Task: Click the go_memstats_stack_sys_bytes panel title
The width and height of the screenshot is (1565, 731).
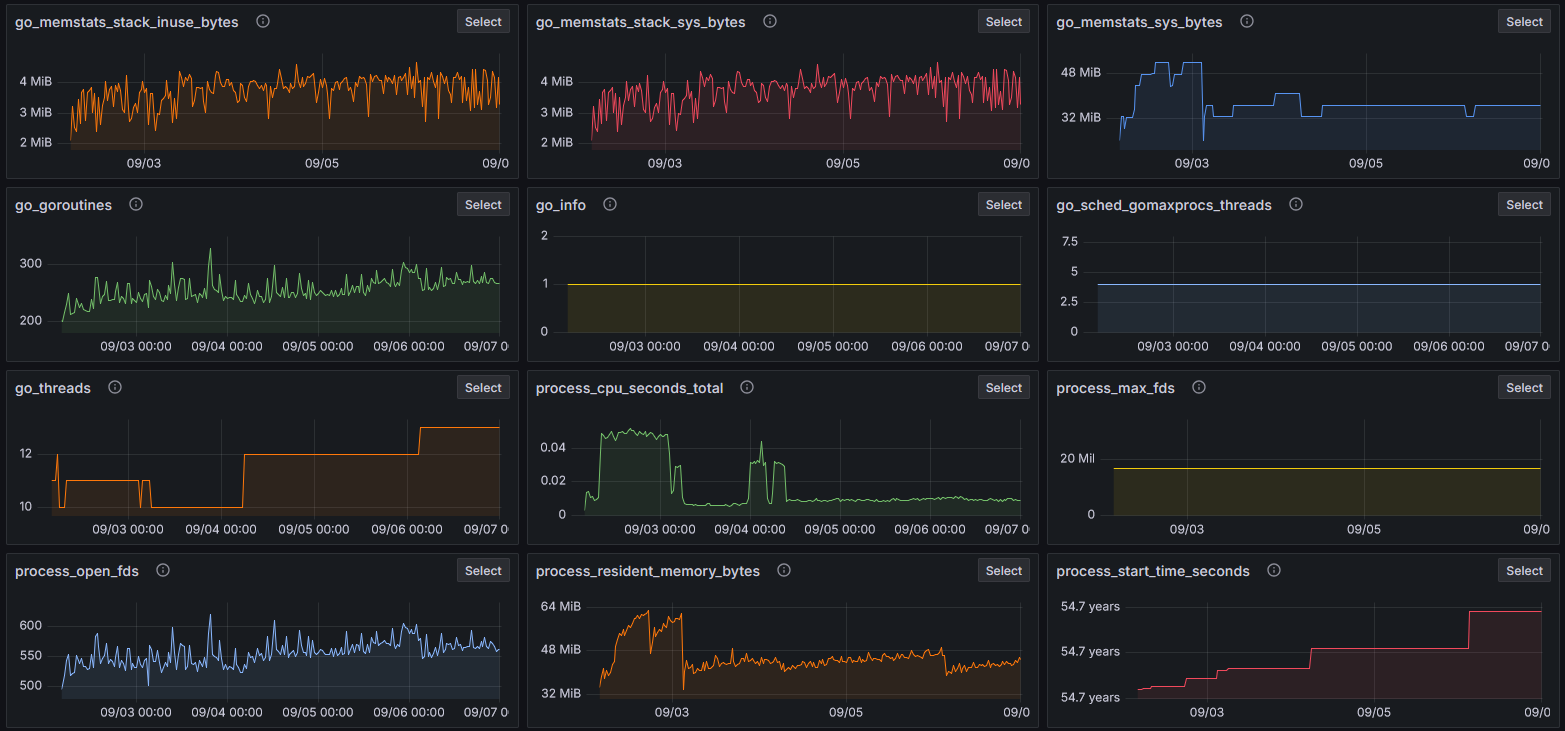Action: [641, 22]
